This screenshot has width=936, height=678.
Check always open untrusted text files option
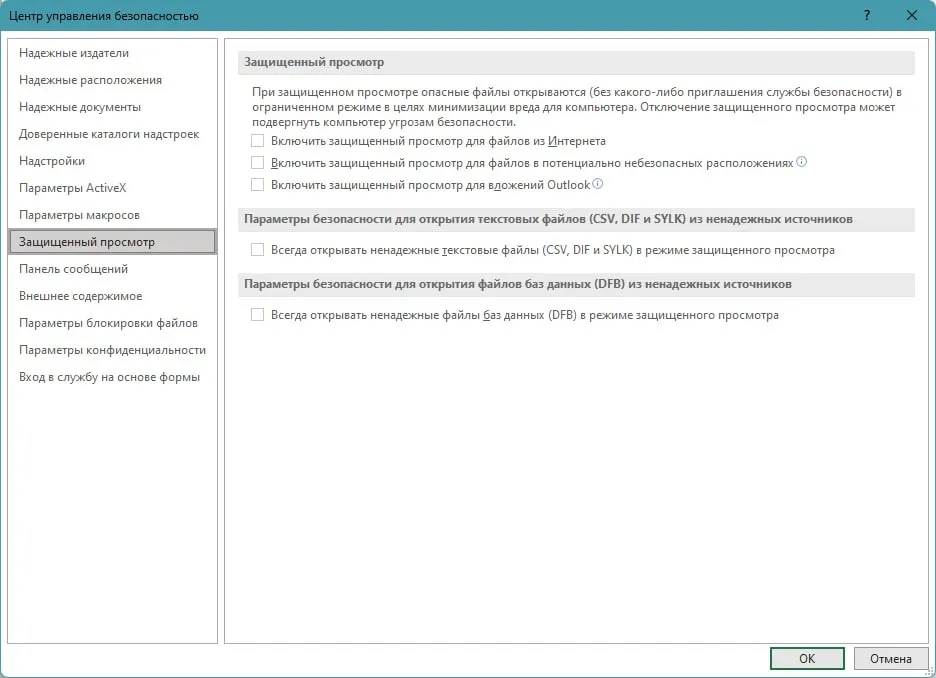[x=258, y=250]
